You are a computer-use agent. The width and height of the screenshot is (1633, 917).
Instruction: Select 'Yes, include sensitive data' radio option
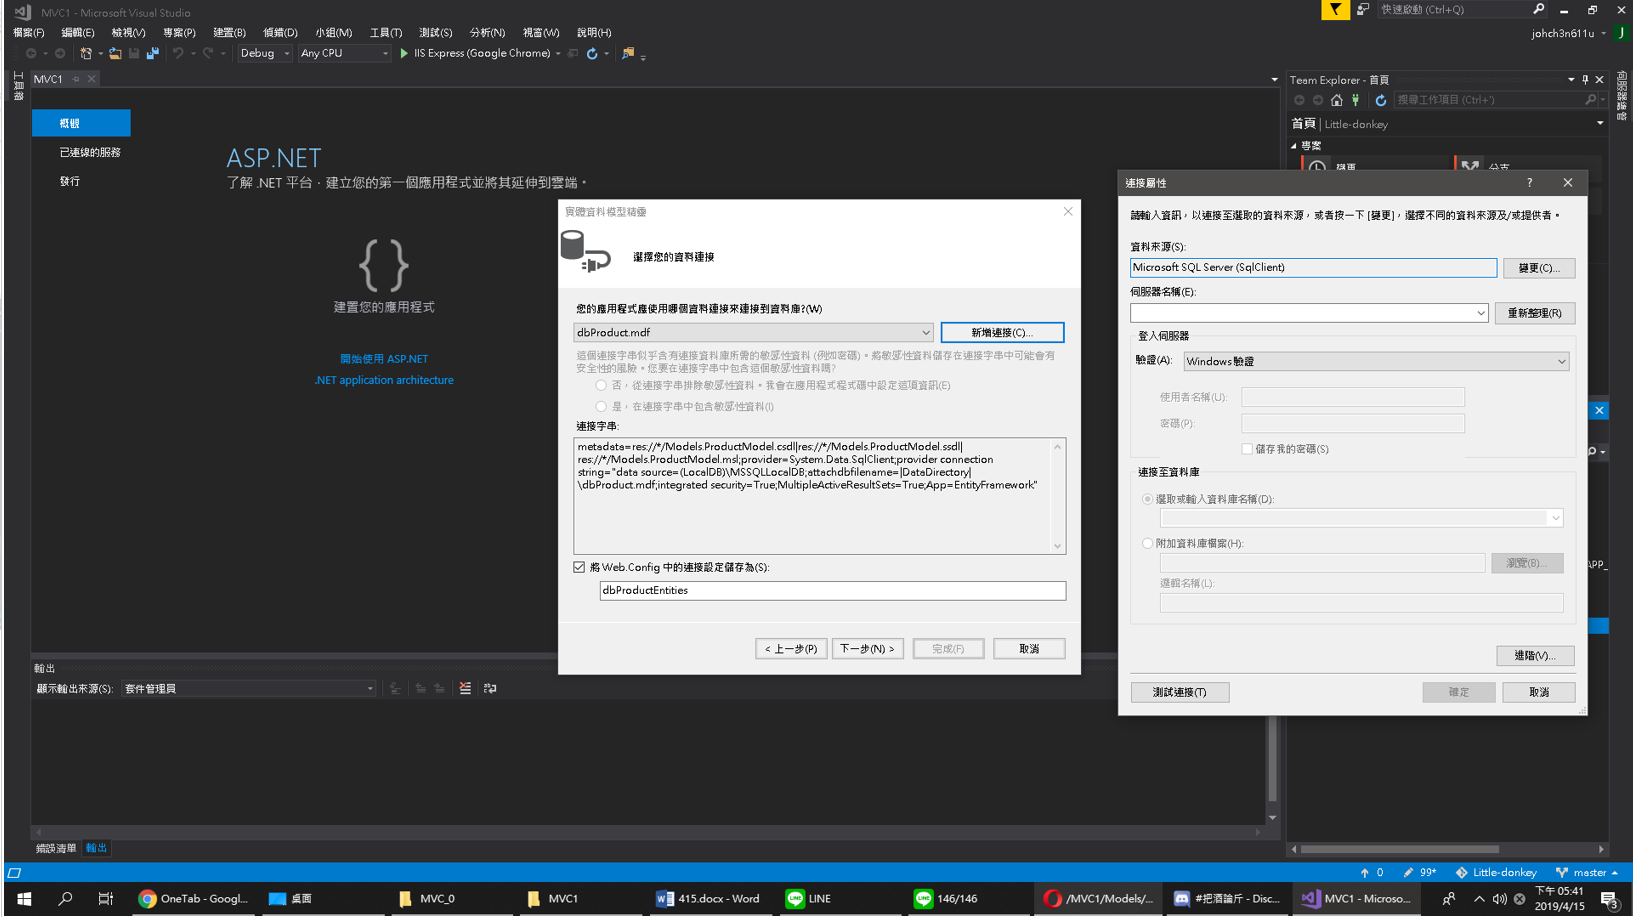click(601, 406)
